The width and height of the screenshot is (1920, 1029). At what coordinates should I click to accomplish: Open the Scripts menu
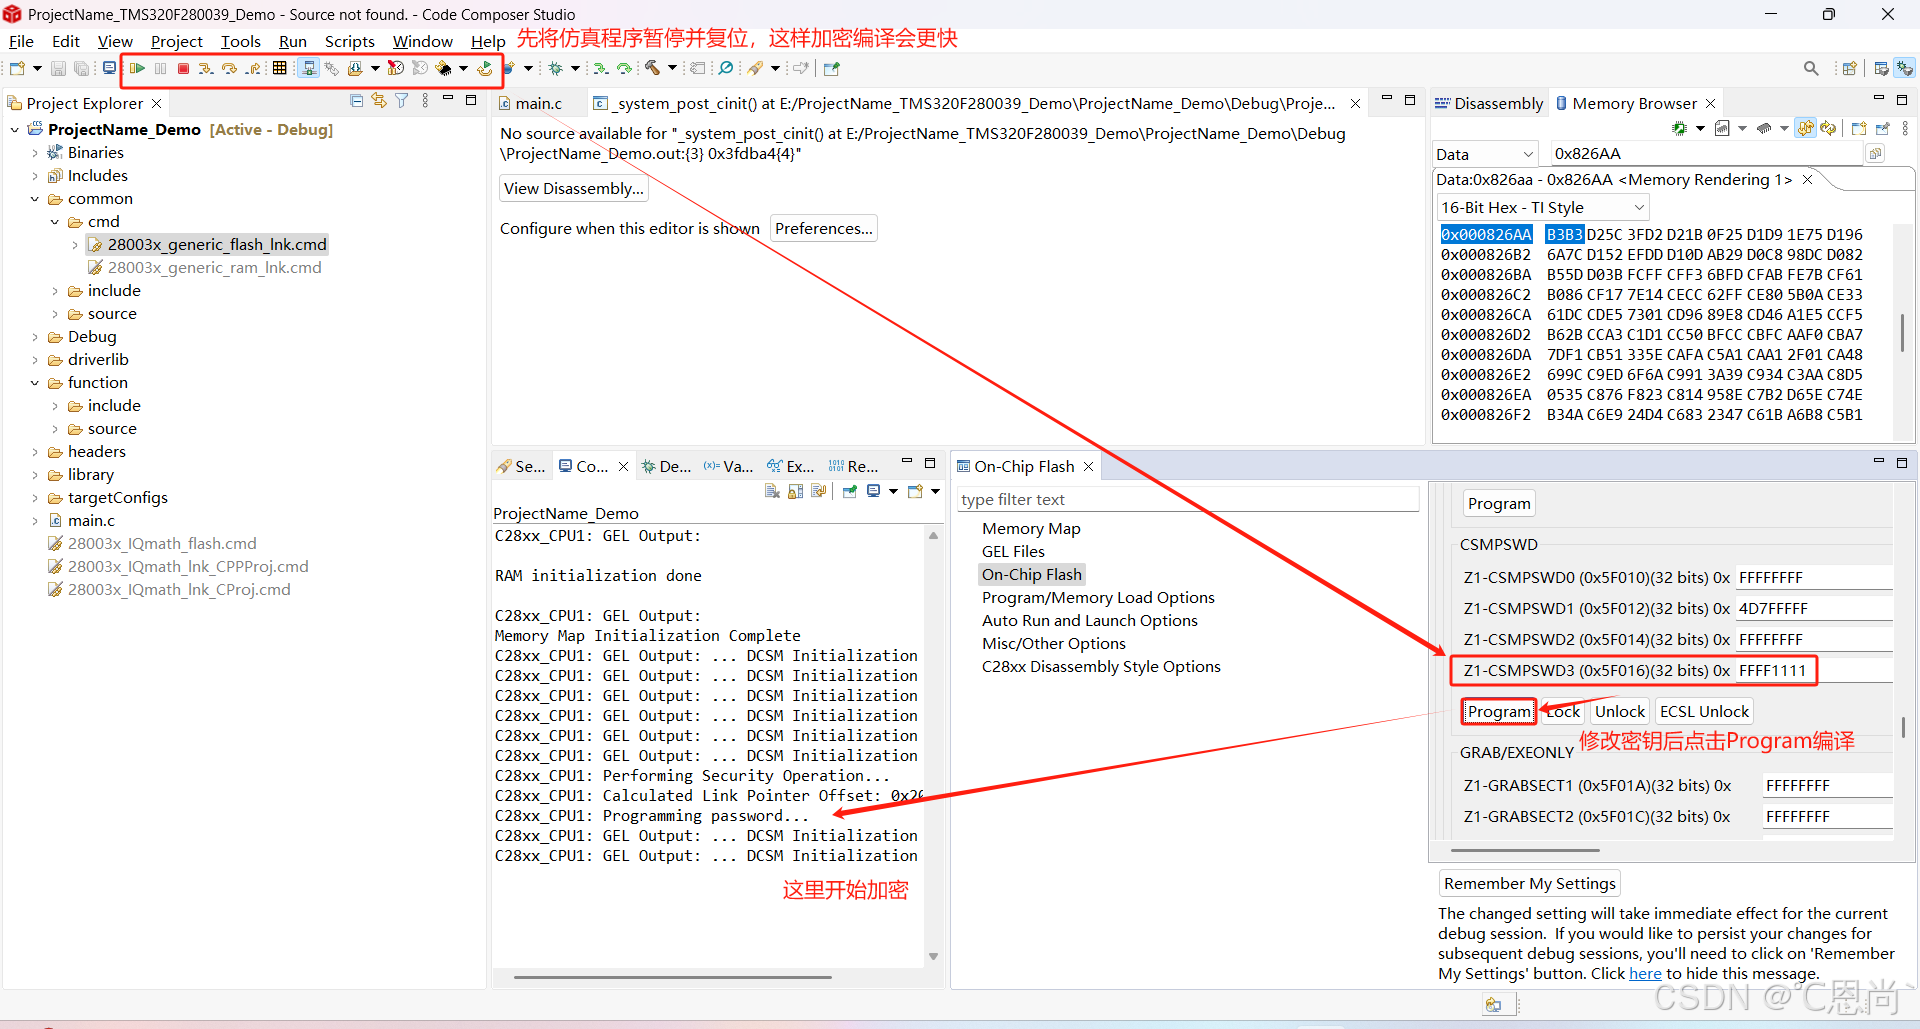[350, 41]
